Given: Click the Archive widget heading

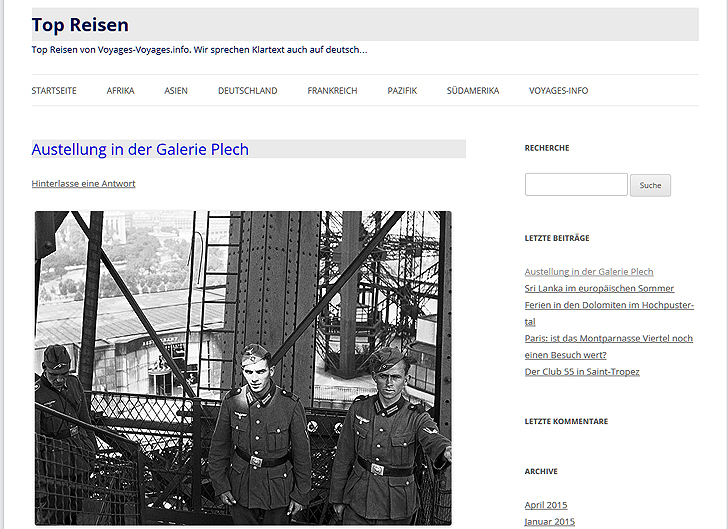Looking at the screenshot, I should click(x=541, y=471).
